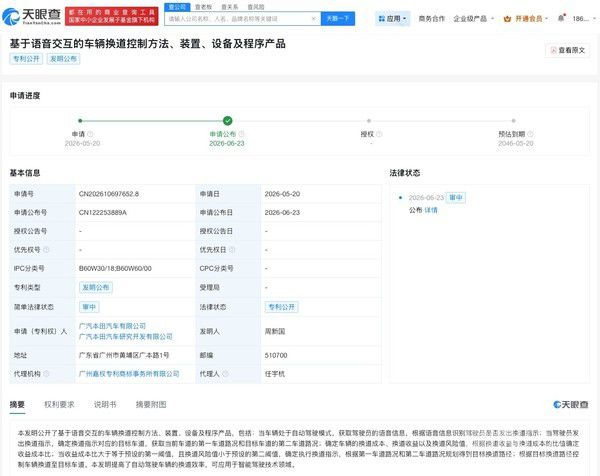Open the 应用 apps grid menu
This screenshot has height=476, width=600.
pos(392,18)
